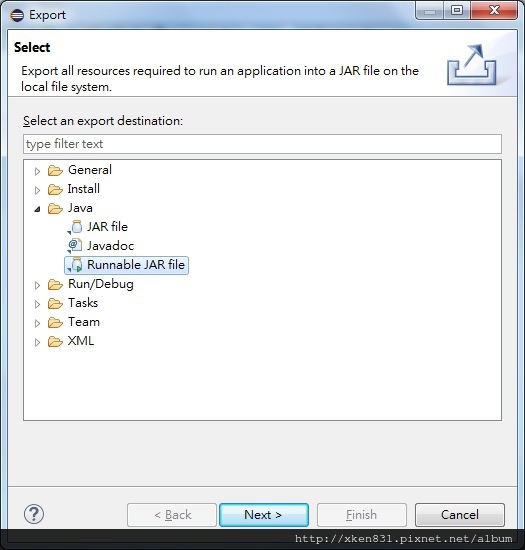Click the Runnable JAR file icon

coord(75,265)
